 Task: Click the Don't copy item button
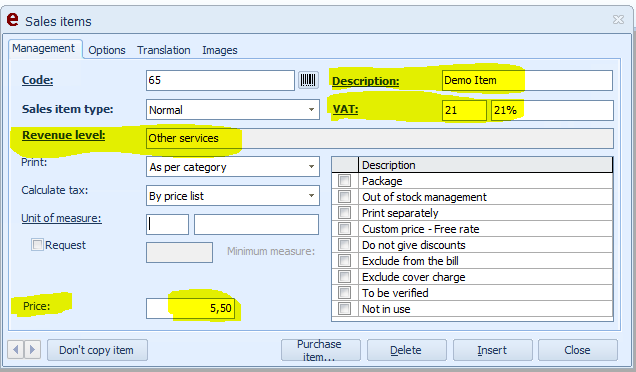tap(97, 350)
